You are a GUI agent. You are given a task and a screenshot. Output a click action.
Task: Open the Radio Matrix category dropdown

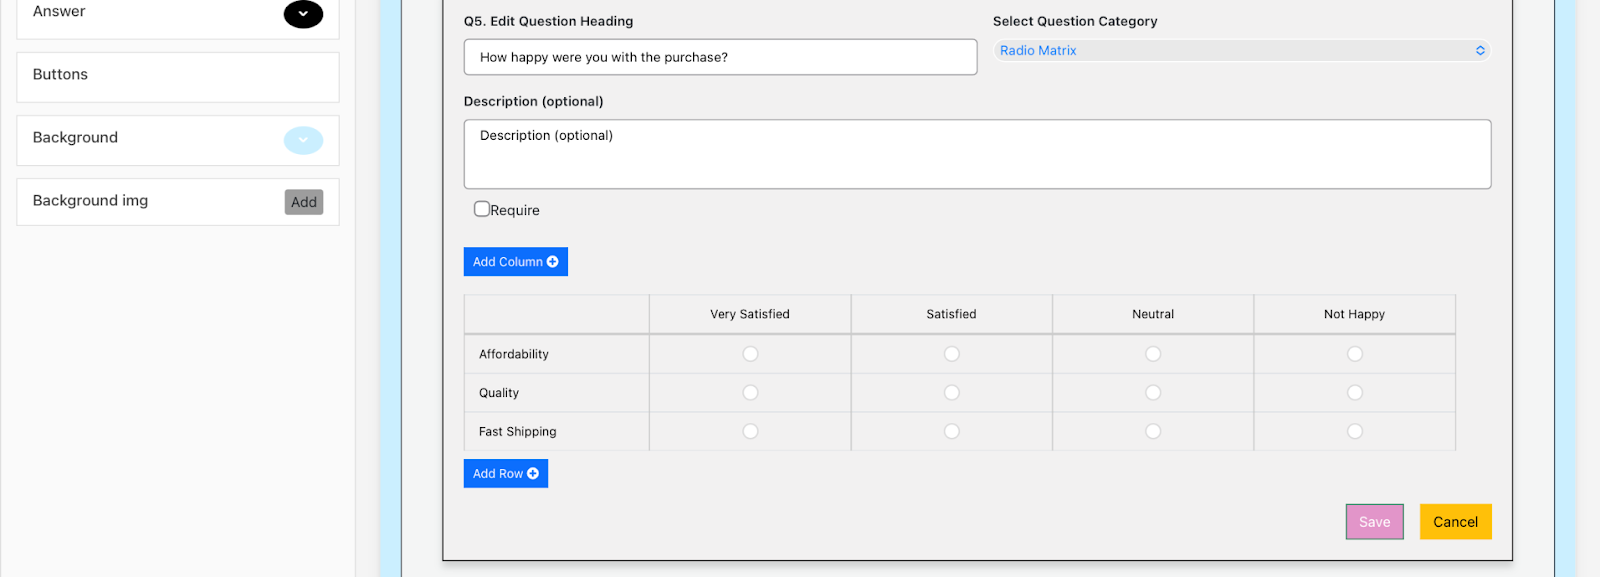(x=1241, y=51)
